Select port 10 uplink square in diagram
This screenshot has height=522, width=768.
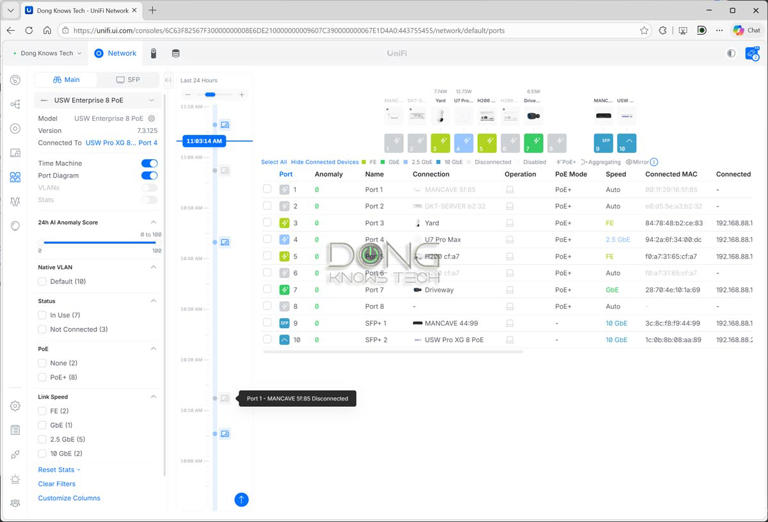[x=627, y=143]
